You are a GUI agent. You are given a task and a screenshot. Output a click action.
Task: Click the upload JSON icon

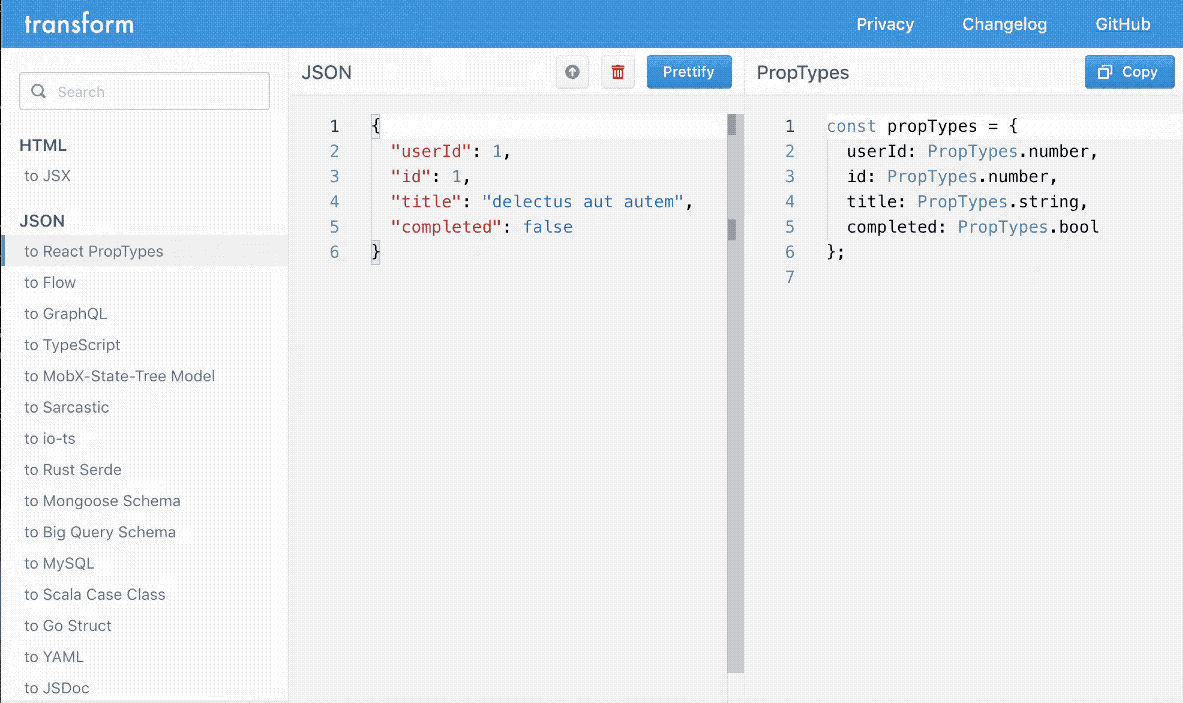(x=572, y=71)
